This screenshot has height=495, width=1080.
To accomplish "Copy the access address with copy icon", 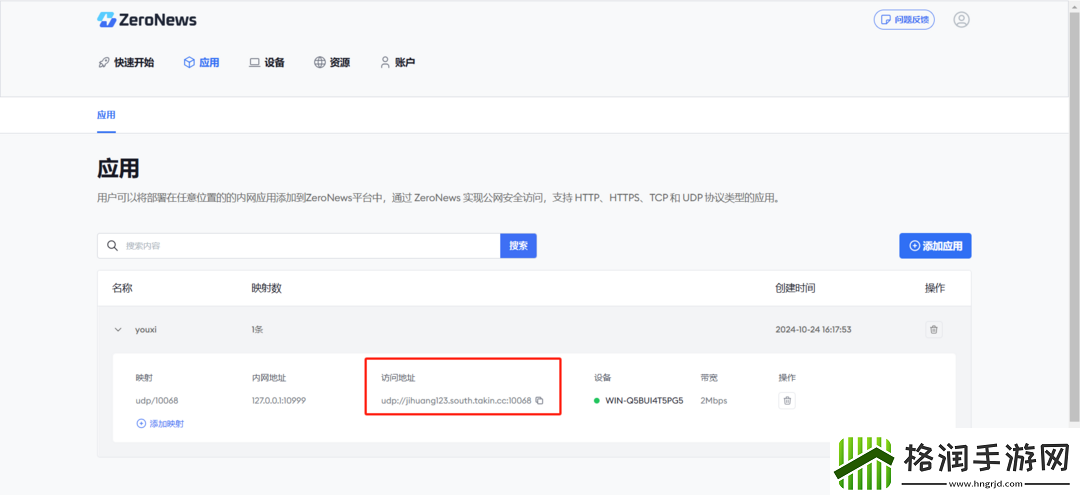I will click(540, 401).
